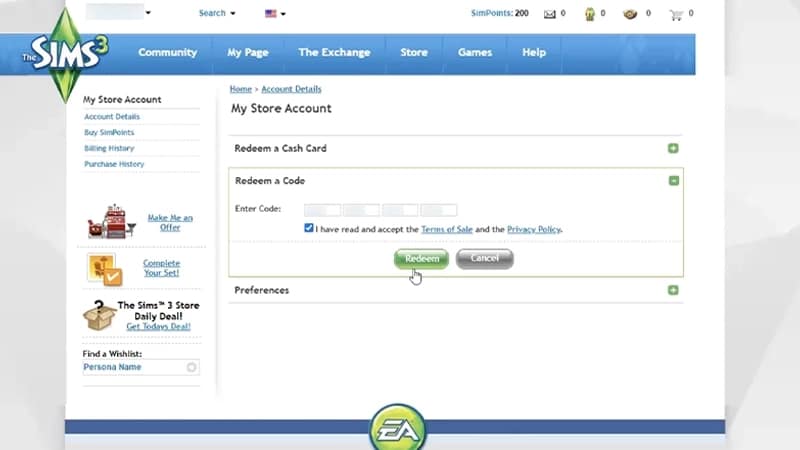The image size is (800, 450).
Task: Open the shopping cart icon
Action: point(676,15)
